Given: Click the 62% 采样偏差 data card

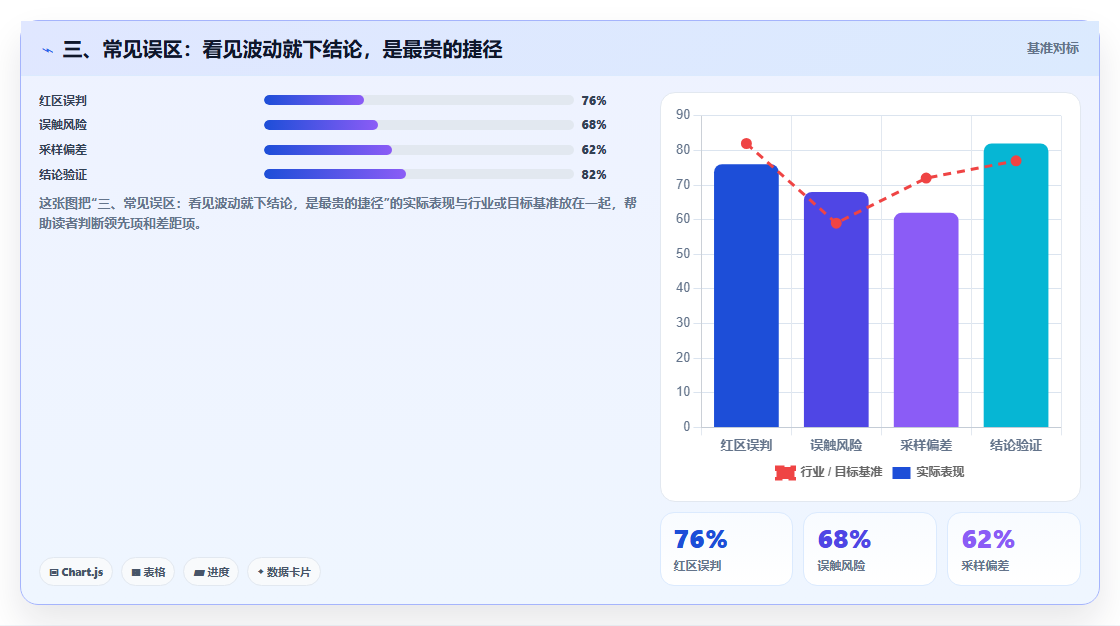Looking at the screenshot, I should (x=1014, y=549).
